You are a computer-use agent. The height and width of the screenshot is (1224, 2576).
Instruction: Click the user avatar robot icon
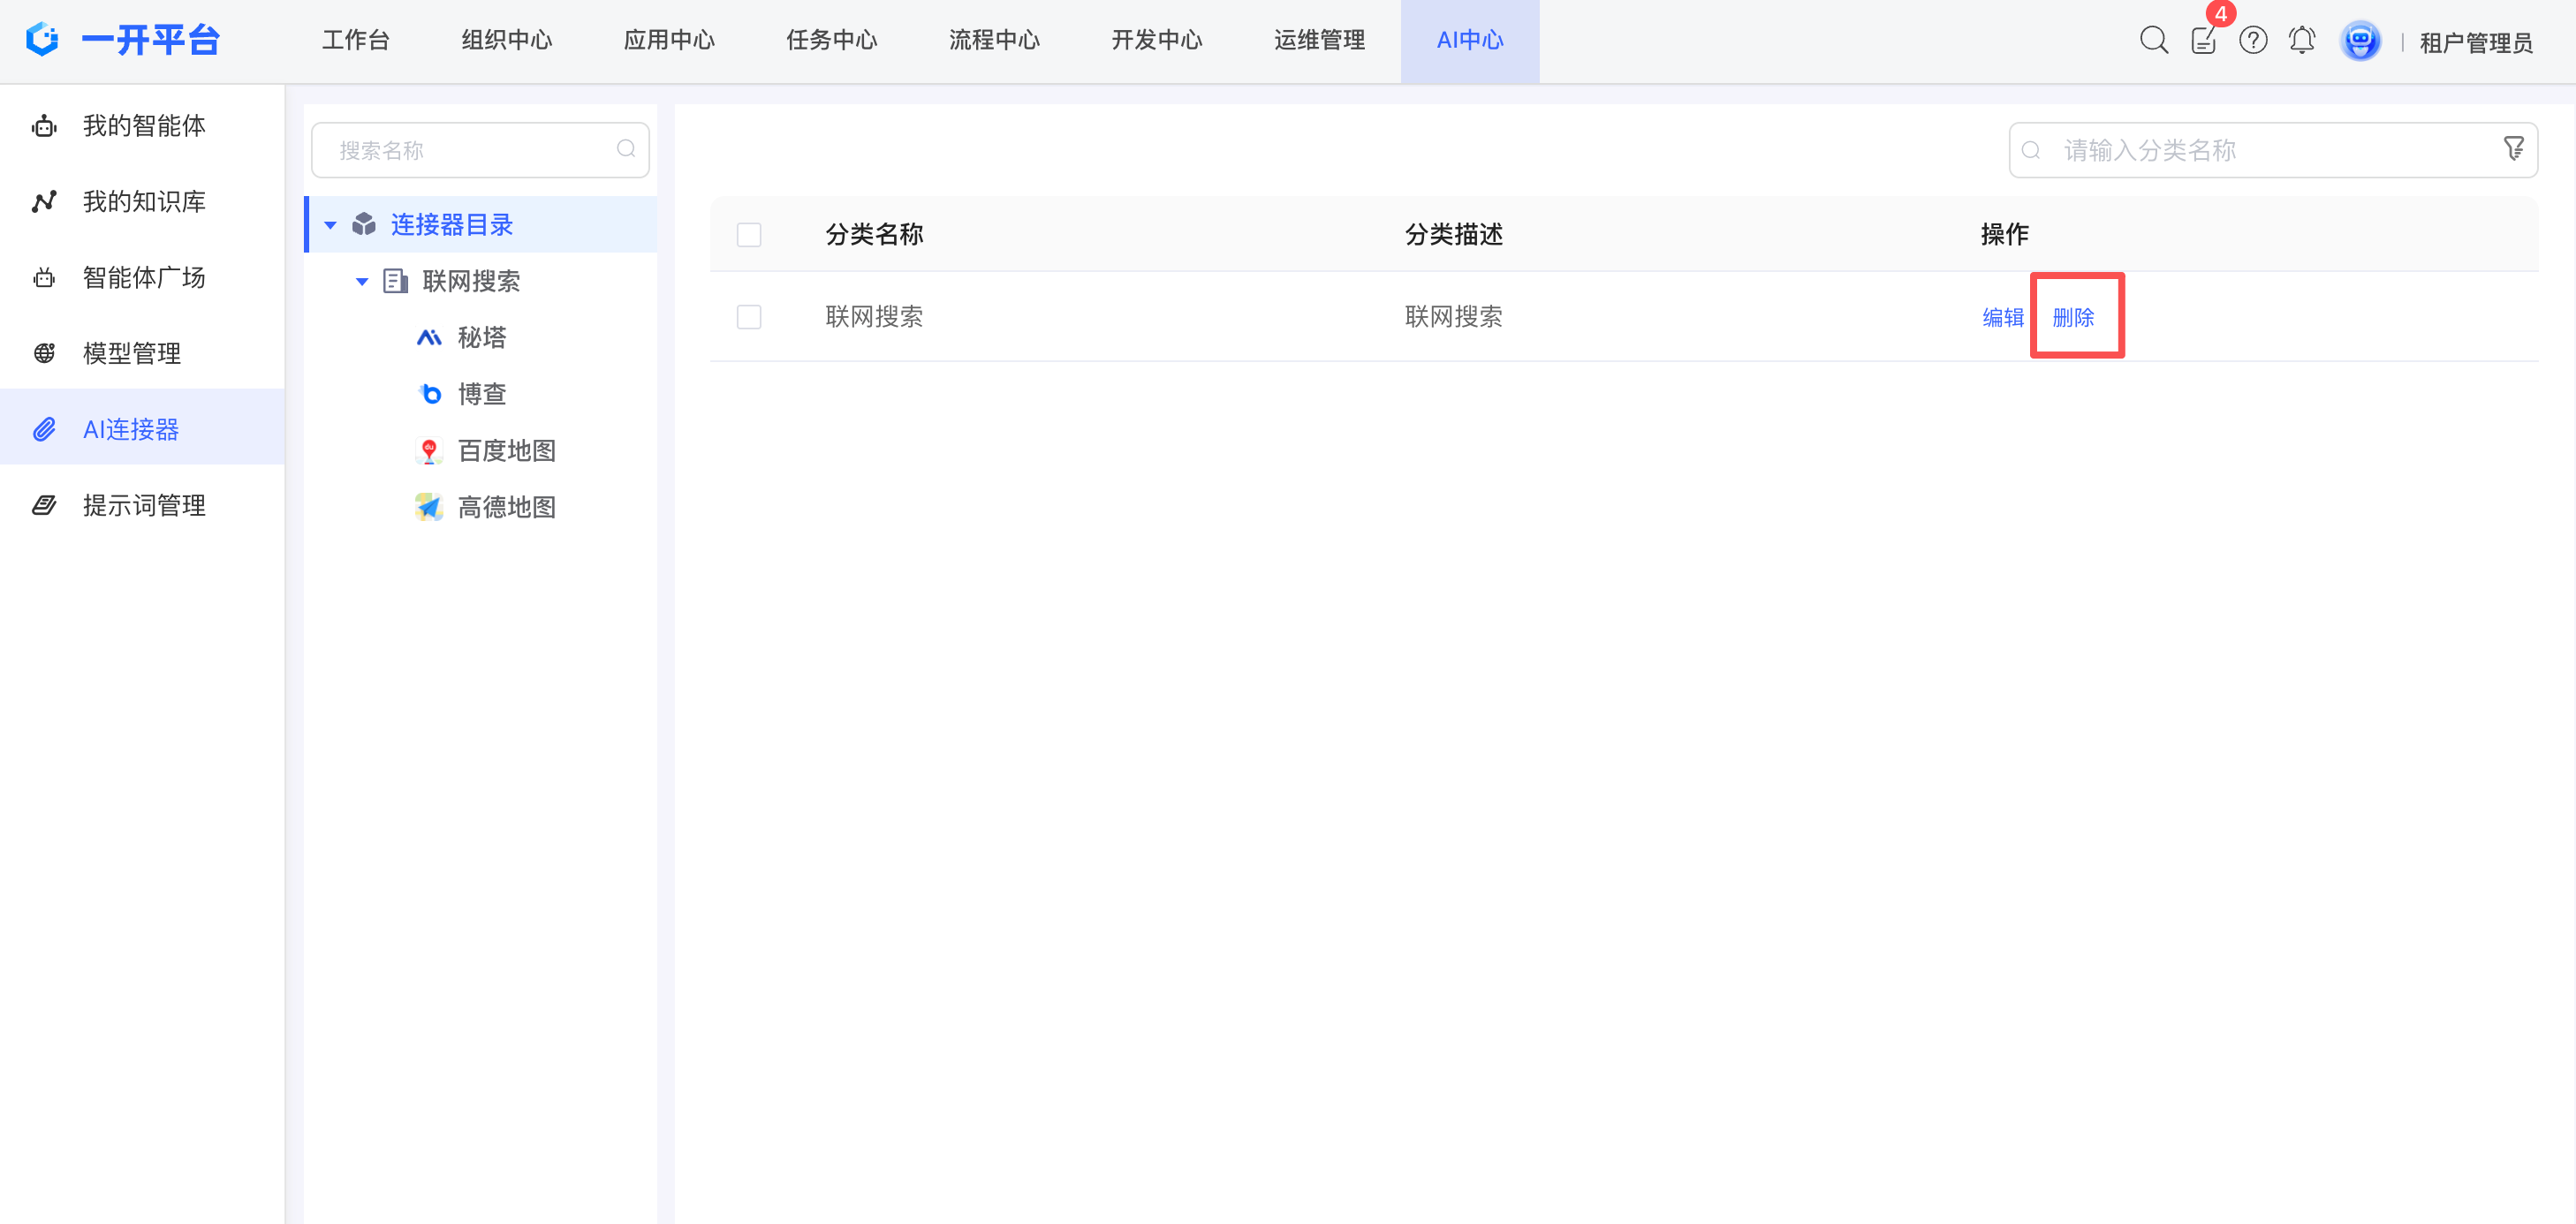pyautogui.click(x=2360, y=41)
